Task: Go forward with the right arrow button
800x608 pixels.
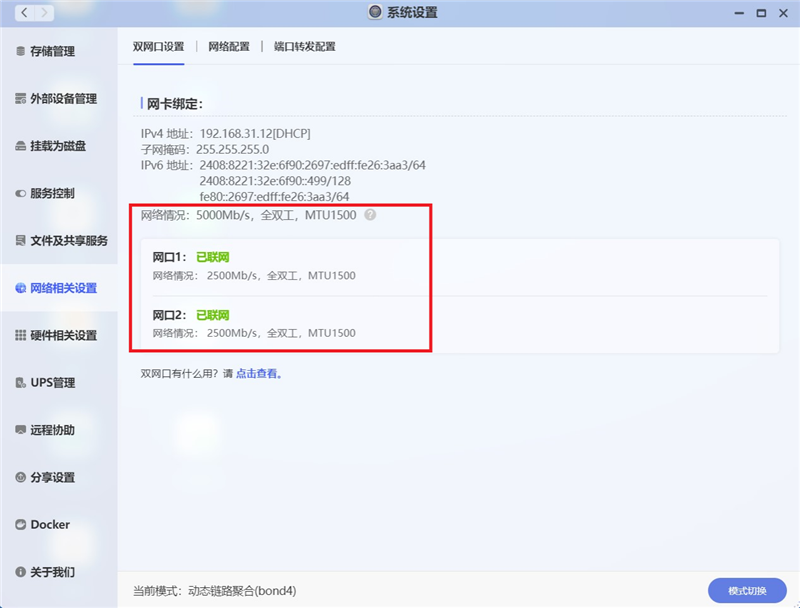Action: 46,13
